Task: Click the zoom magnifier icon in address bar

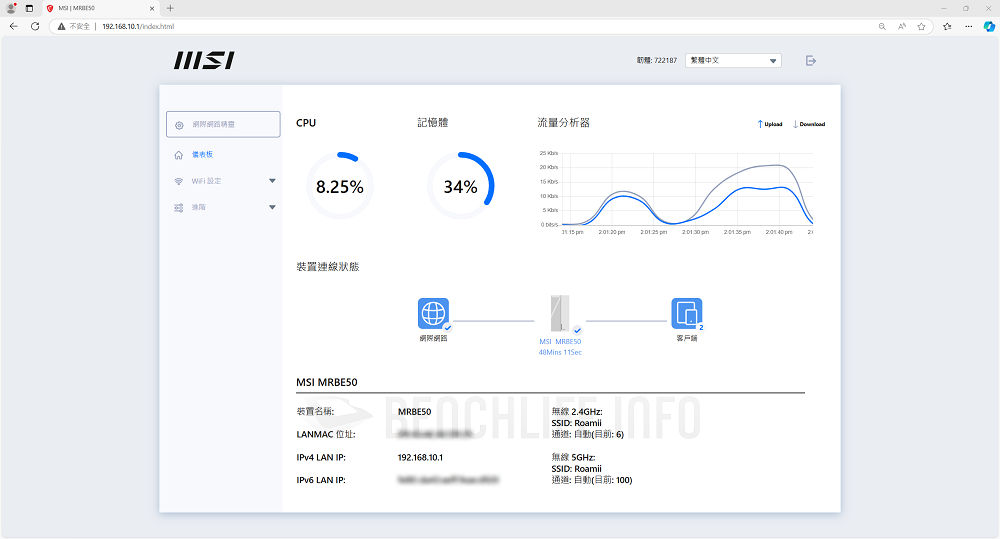Action: (882, 26)
